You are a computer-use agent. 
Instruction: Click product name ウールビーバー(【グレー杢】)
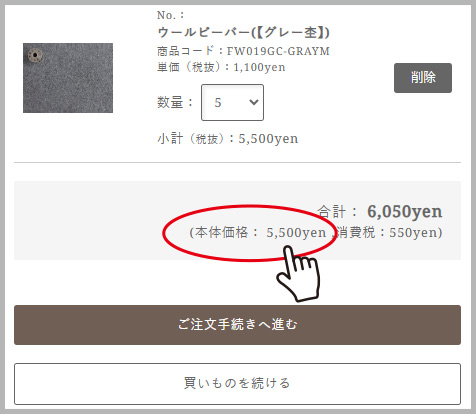(243, 32)
